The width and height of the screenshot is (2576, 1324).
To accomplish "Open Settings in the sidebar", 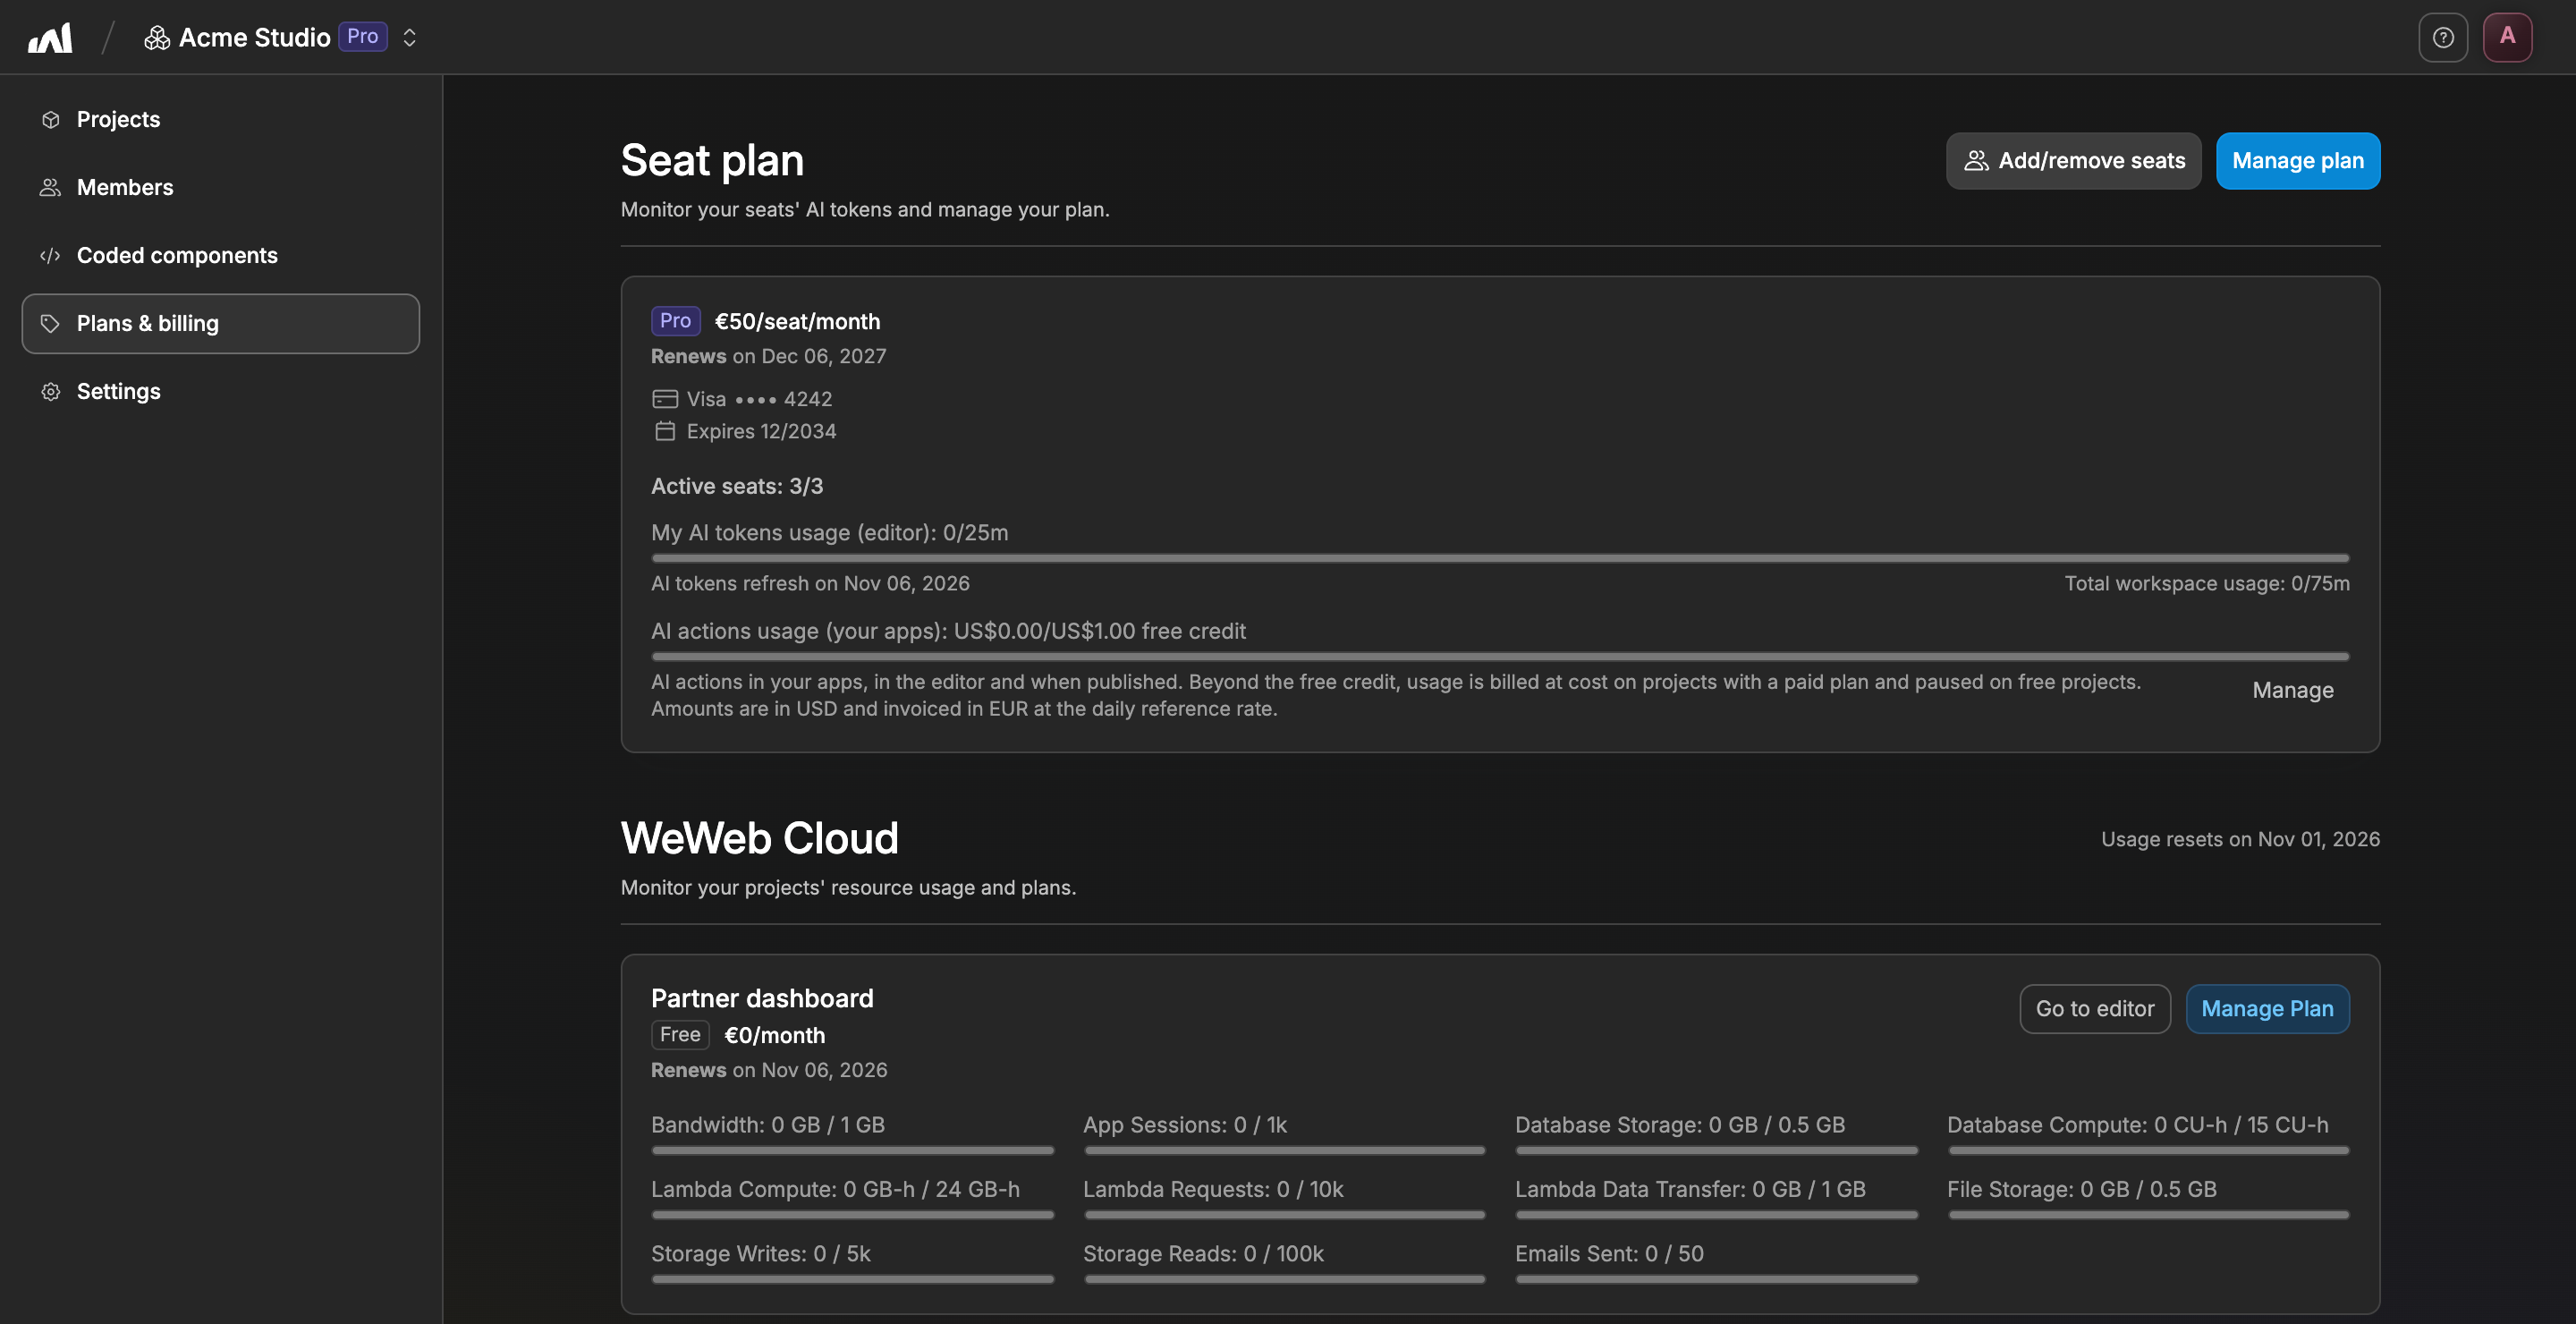I will (x=220, y=391).
